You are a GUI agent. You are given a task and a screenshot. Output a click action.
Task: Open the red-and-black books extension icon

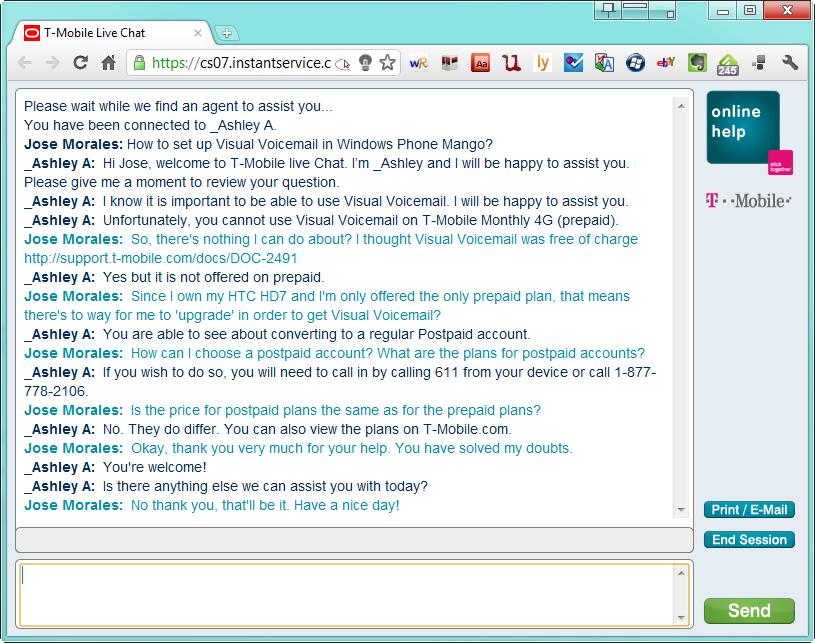pos(450,63)
